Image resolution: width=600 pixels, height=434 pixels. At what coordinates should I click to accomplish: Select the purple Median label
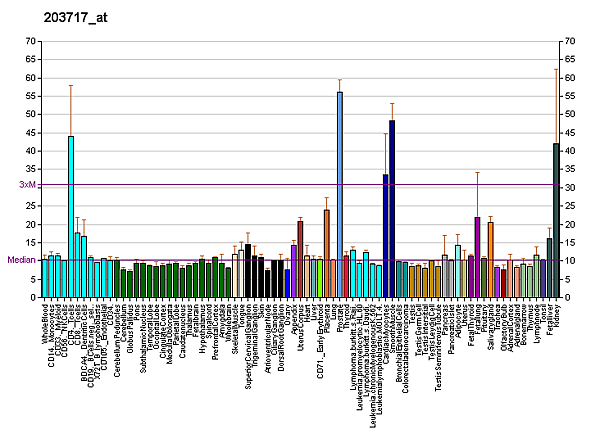point(23,260)
